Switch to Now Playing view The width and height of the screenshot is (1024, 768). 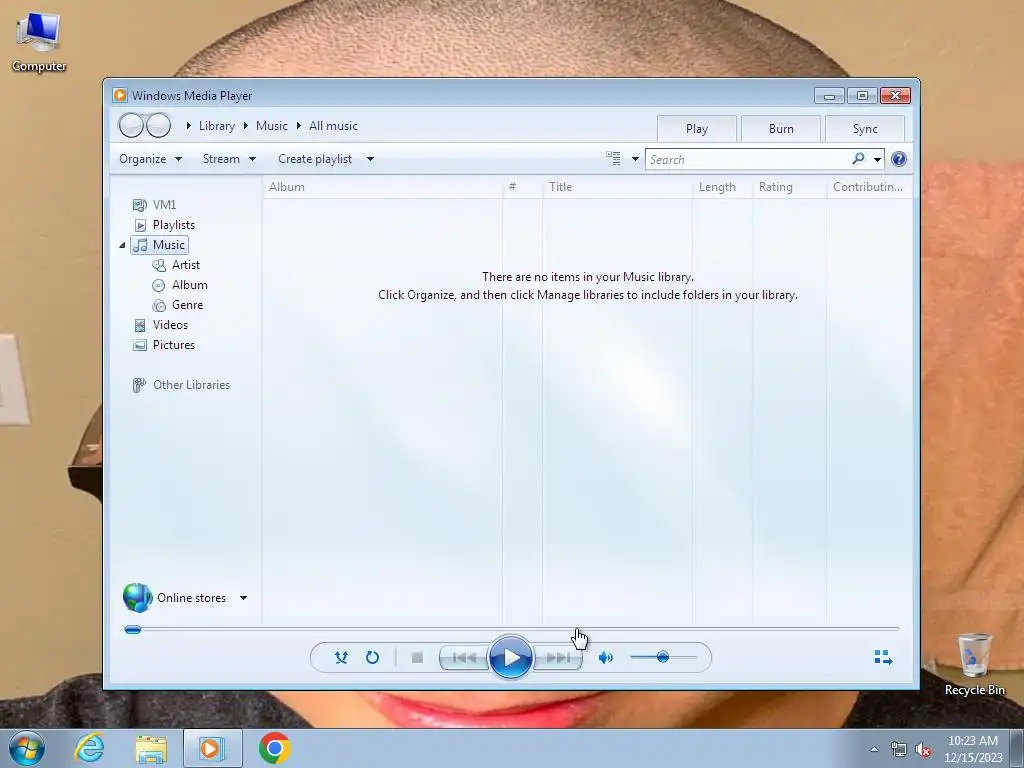(x=883, y=657)
